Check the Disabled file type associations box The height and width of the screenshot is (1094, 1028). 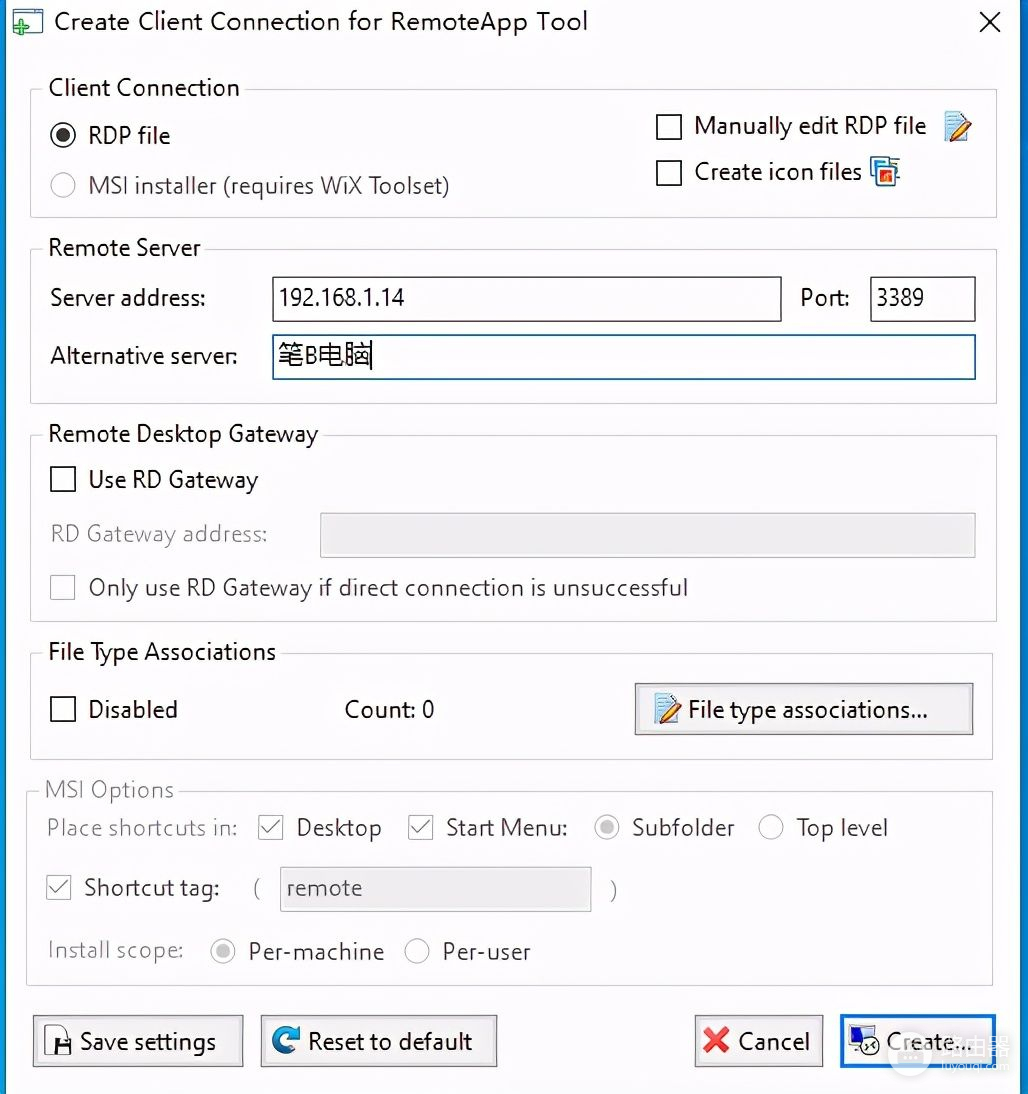pos(63,710)
